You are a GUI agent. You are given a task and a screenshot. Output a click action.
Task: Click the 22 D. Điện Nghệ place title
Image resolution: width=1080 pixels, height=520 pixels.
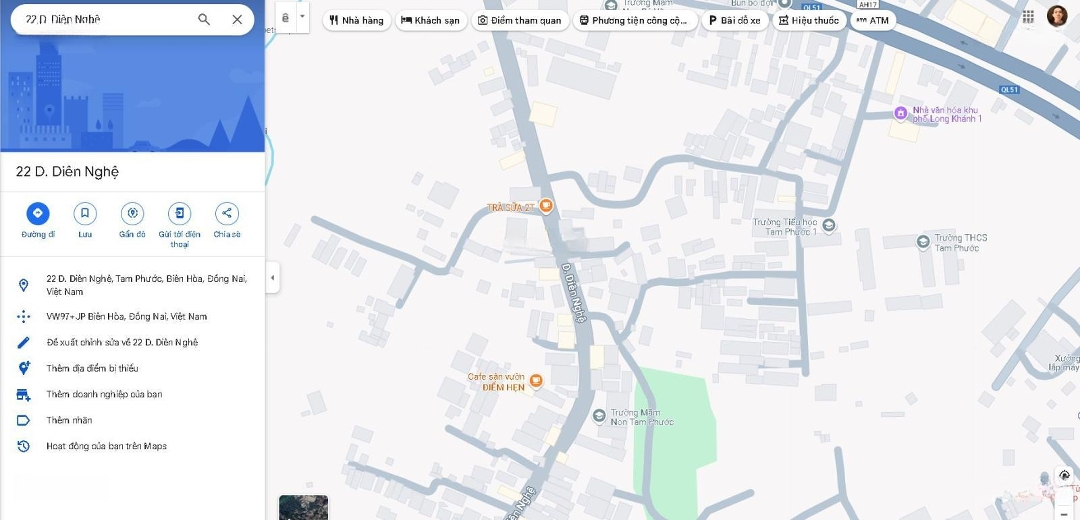[68, 171]
